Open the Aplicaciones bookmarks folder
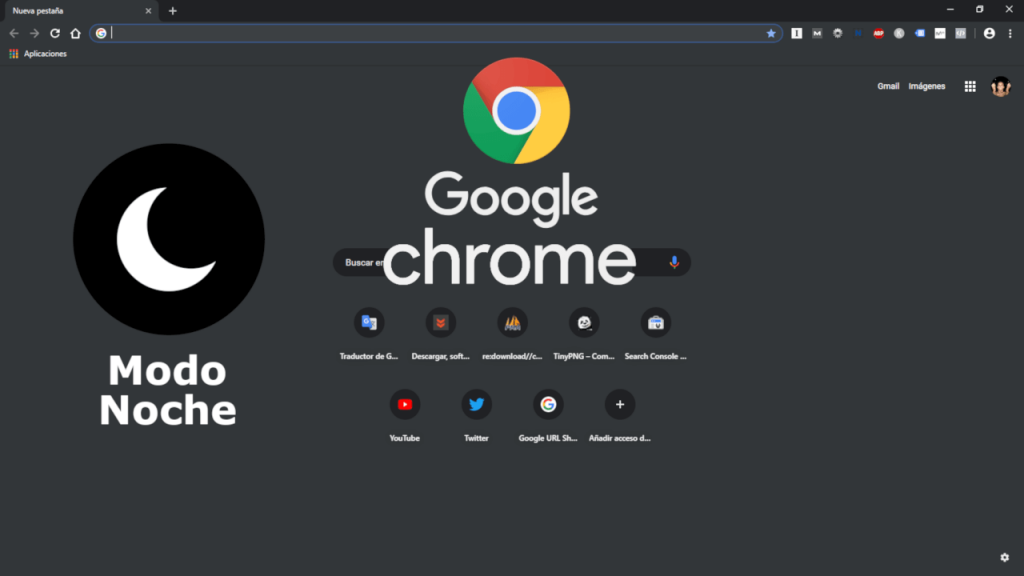The height and width of the screenshot is (576, 1024). [38, 53]
